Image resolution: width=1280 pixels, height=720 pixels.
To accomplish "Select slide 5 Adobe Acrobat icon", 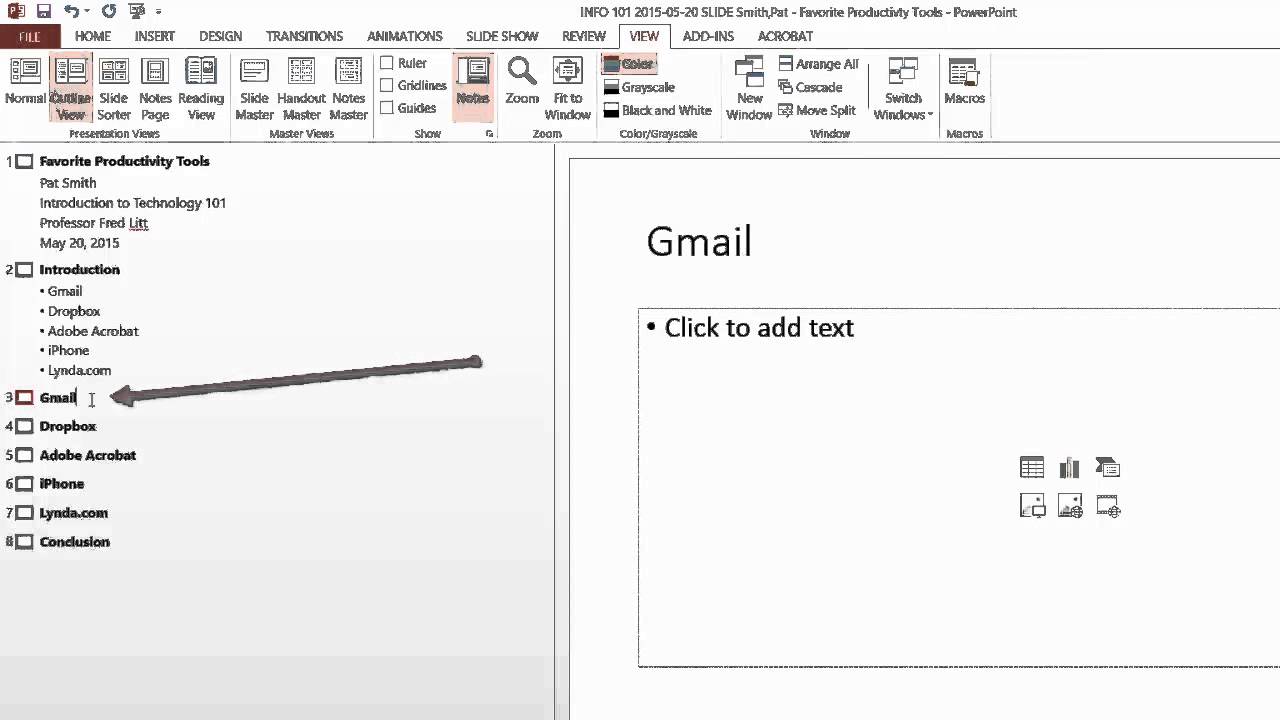I will 24,456.
